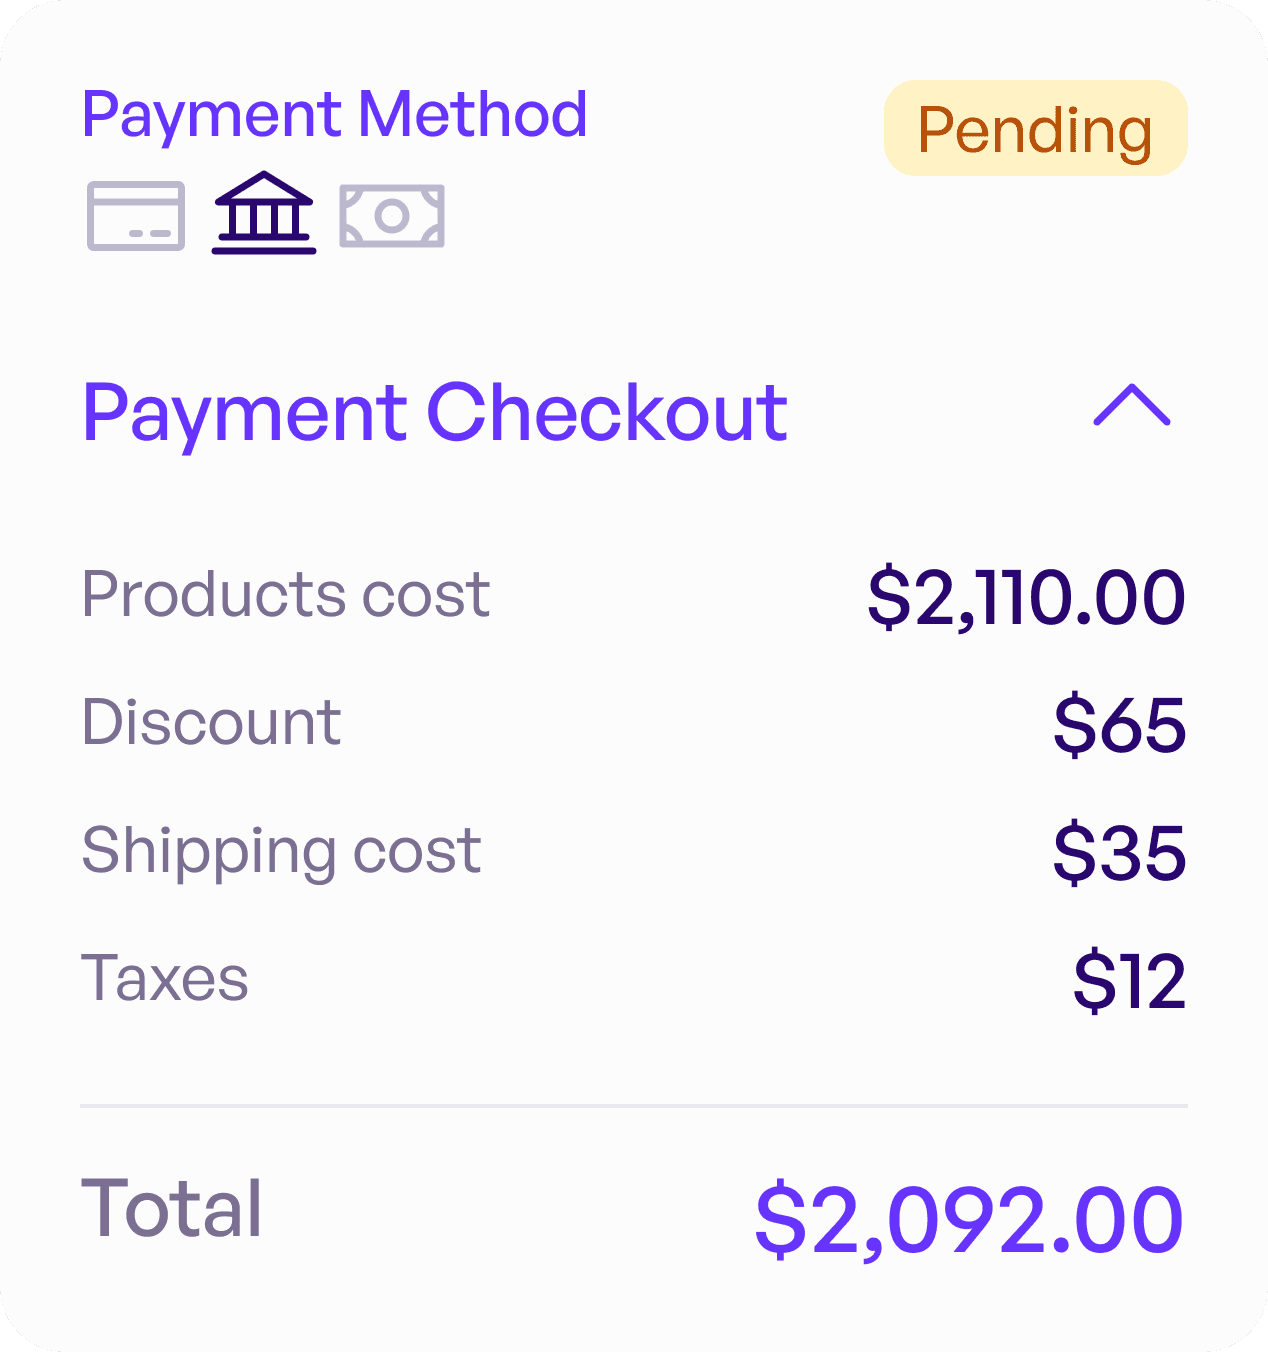Click the divider line above Total
The height and width of the screenshot is (1352, 1268).
[634, 1106]
